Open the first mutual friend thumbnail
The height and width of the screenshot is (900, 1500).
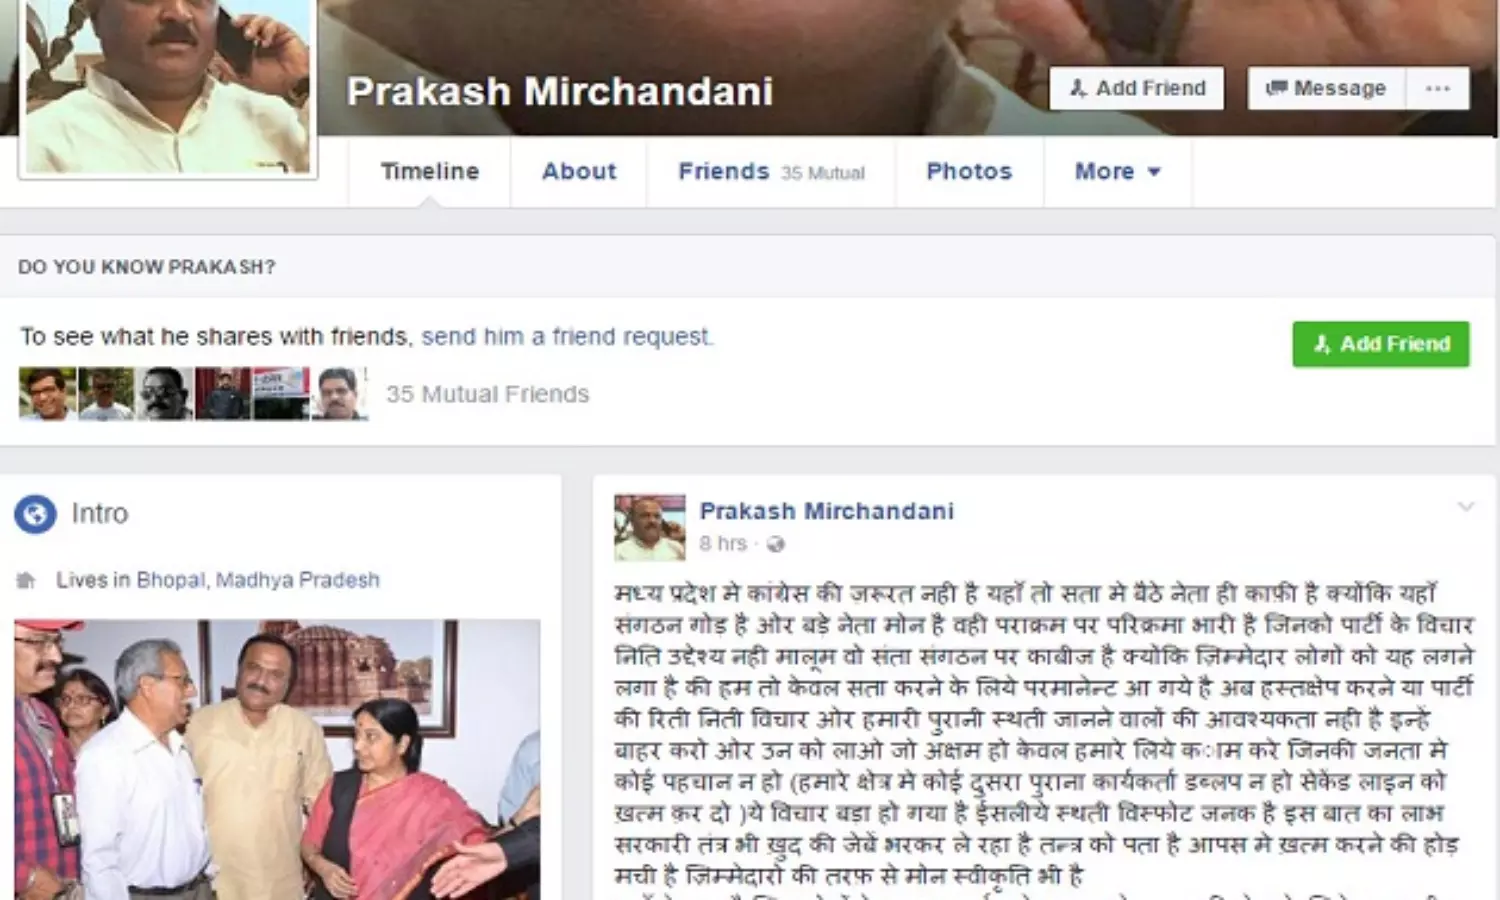pos(47,393)
